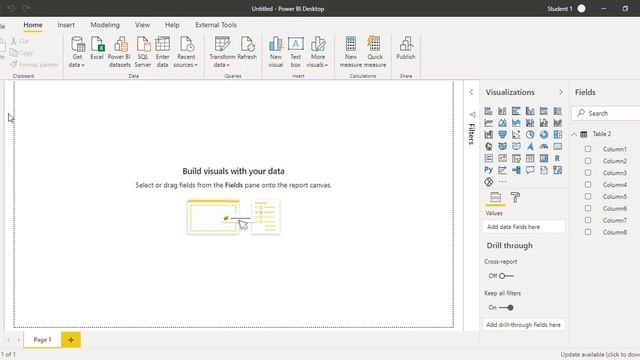Click the Publish button
This screenshot has height=360, width=640.
(406, 48)
